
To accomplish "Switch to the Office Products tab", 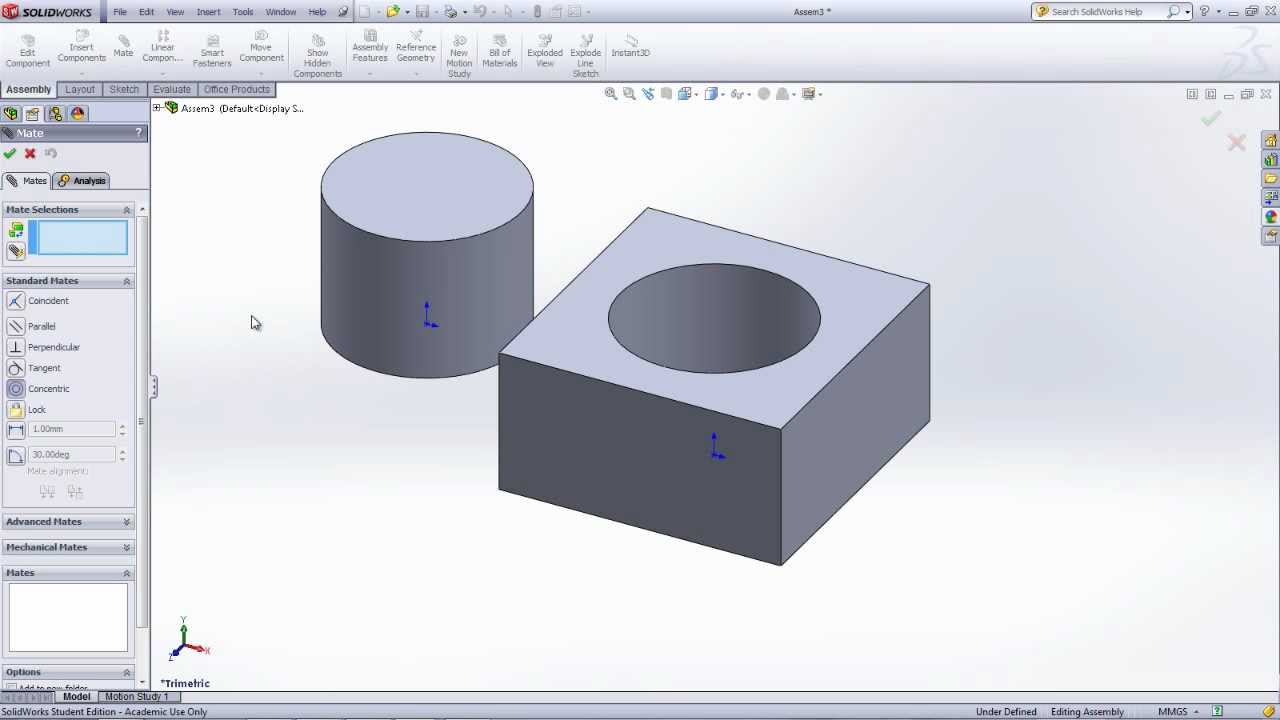I will click(237, 89).
